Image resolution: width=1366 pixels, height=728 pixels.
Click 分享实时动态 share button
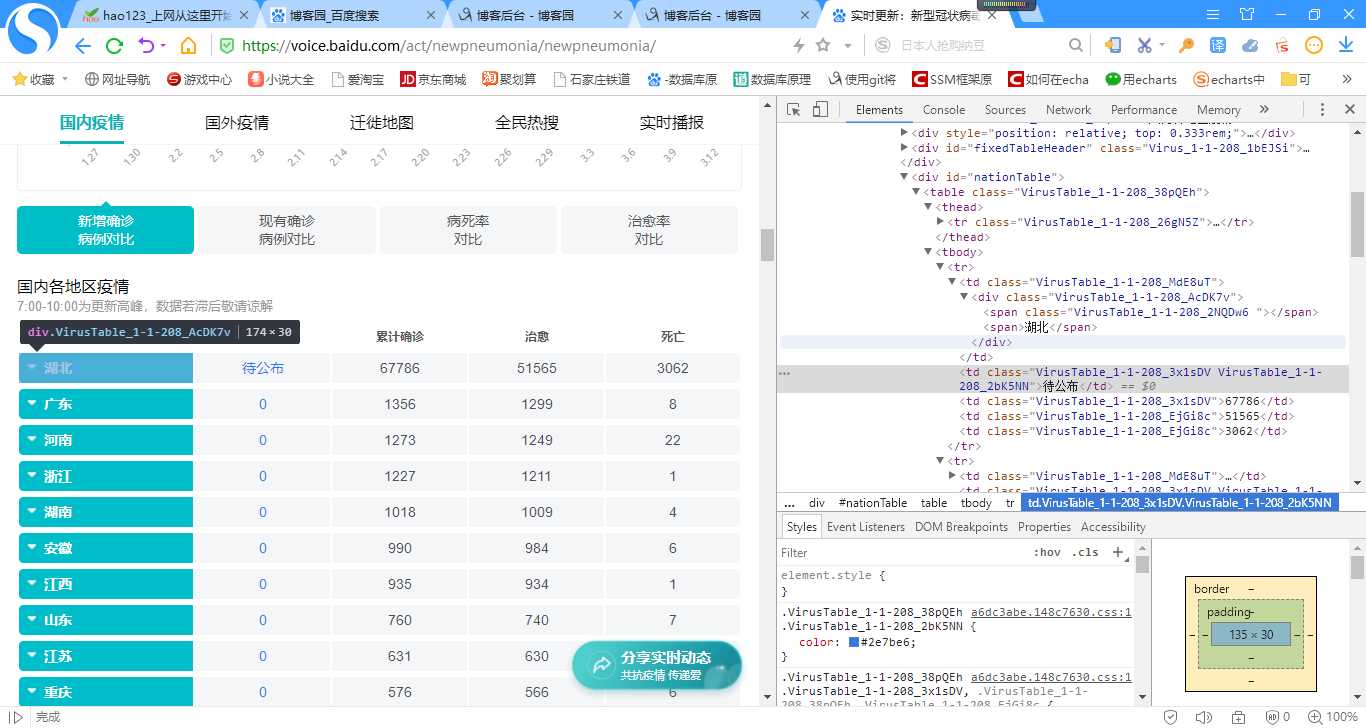pyautogui.click(x=657, y=665)
